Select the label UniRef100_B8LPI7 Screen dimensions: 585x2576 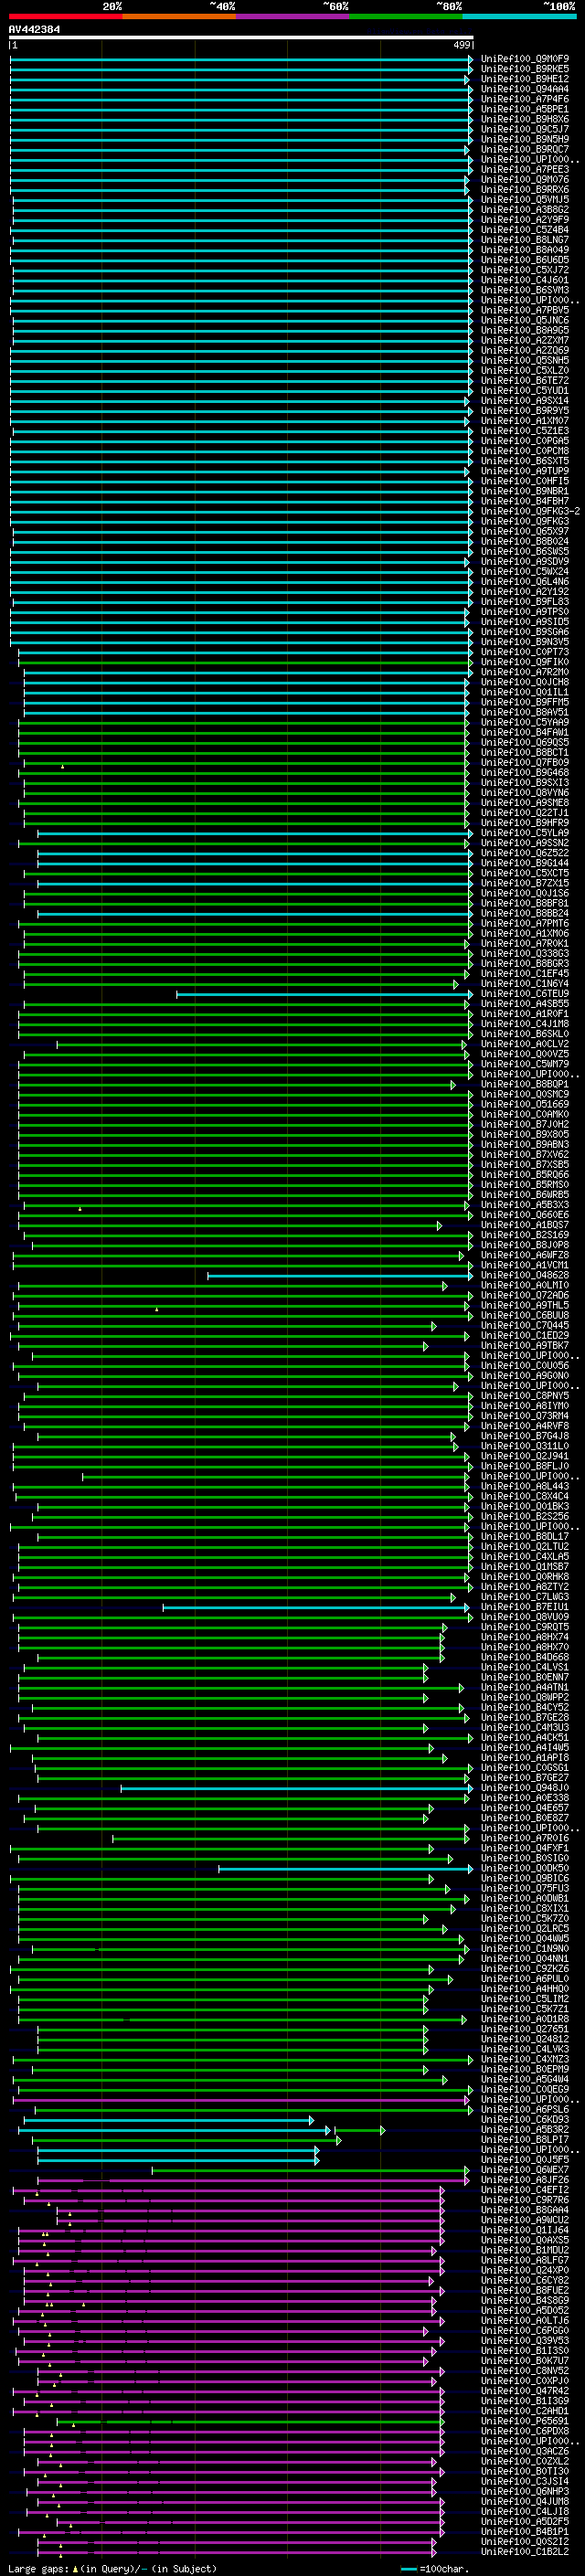(525, 2140)
